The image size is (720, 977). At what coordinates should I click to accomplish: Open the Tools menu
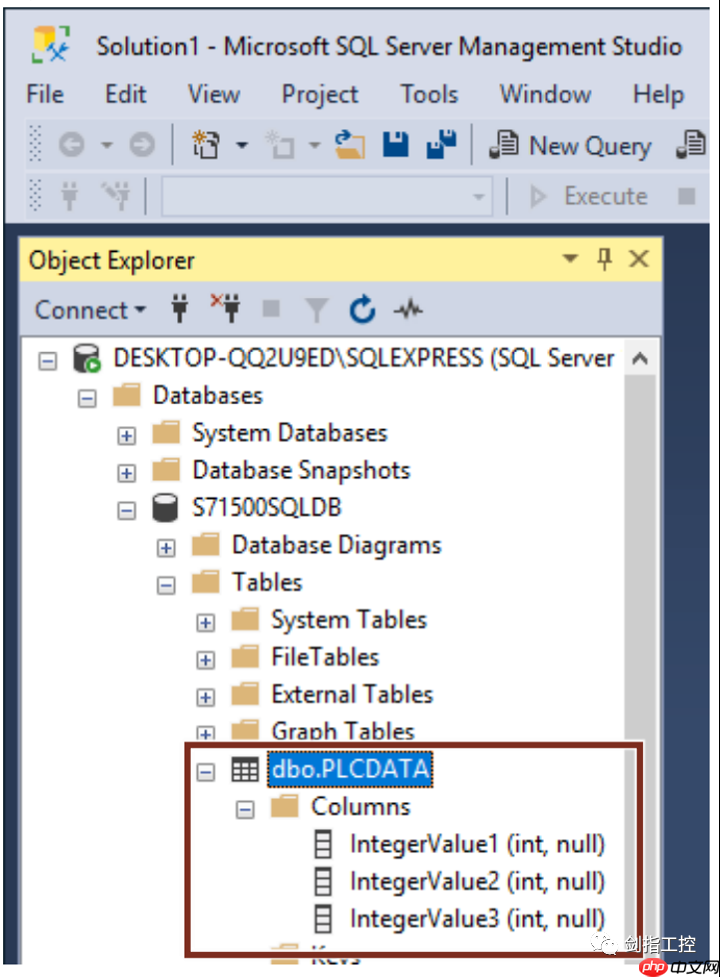(429, 95)
